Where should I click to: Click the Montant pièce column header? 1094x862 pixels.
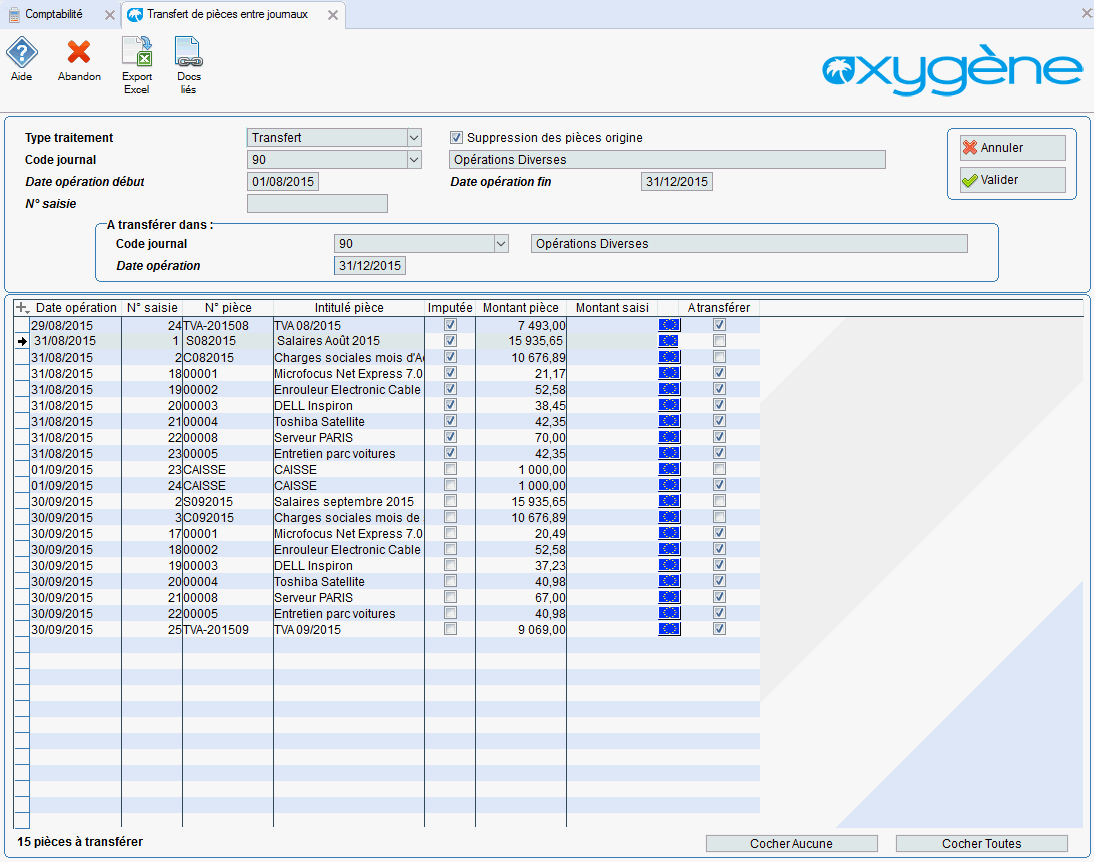click(520, 308)
